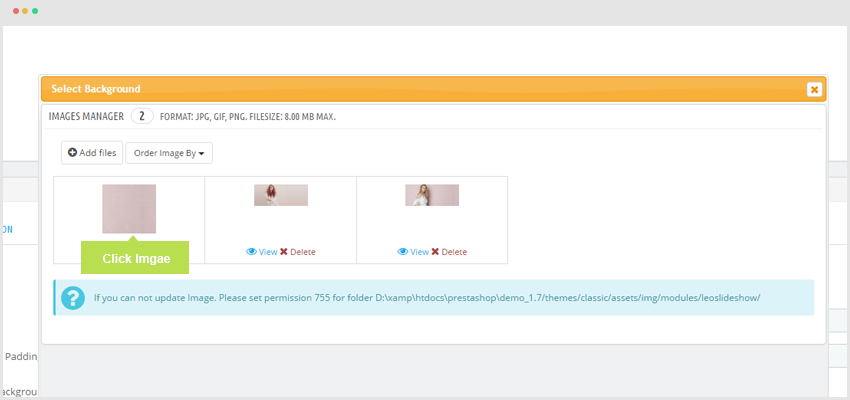This screenshot has height=400, width=850.
Task: View the red-haired woman image
Action: click(262, 252)
